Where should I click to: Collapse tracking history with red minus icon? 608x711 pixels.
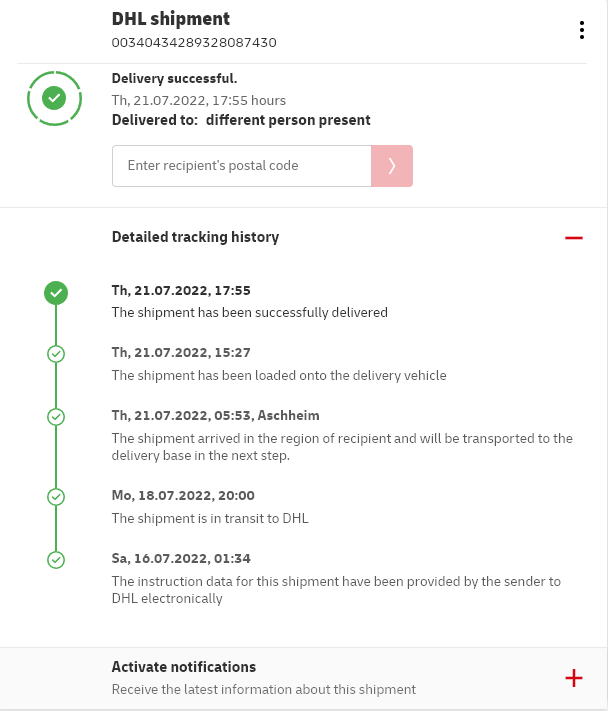(573, 238)
